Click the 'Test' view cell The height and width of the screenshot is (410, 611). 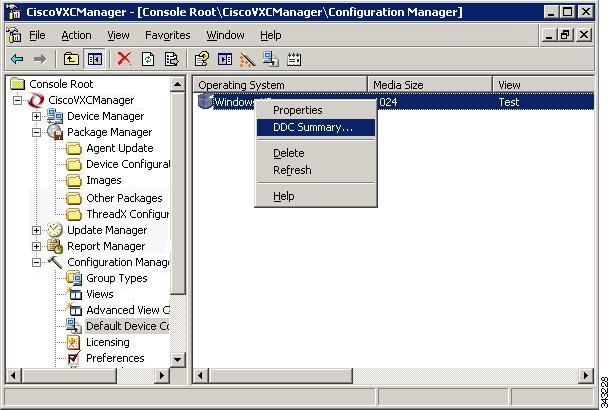point(509,102)
